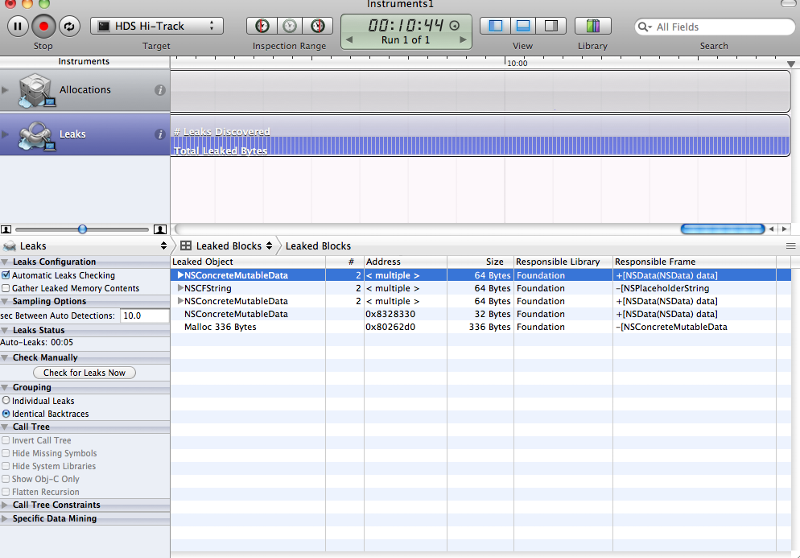Select the Malloc 336 Bytes row
Image resolution: width=800 pixels, height=558 pixels.
[x=481, y=327]
